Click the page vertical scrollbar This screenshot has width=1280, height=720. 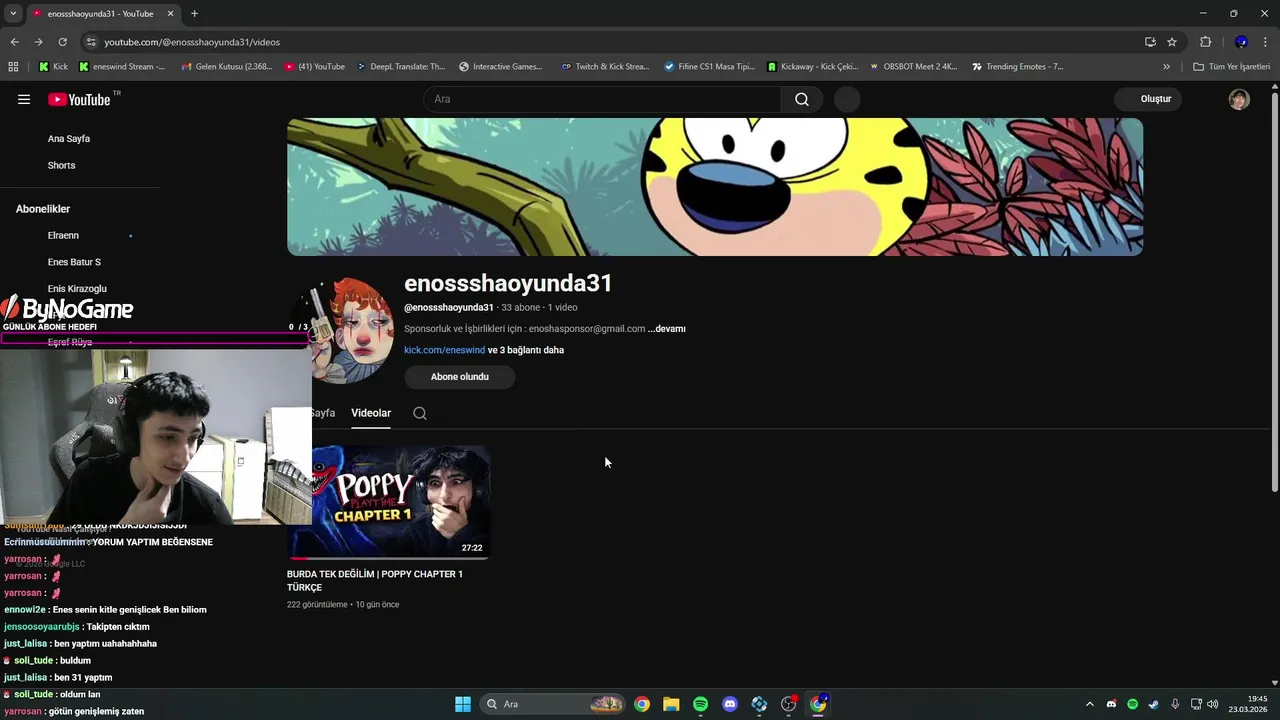pos(1274,290)
